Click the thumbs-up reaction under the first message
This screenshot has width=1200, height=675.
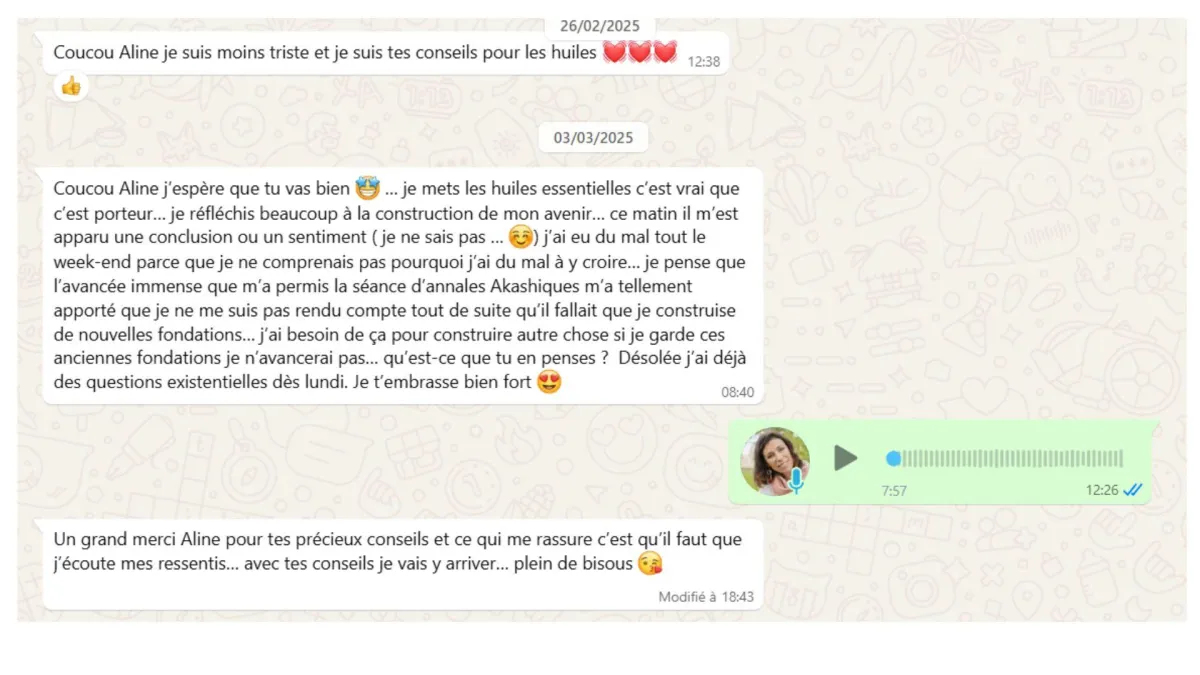[70, 86]
